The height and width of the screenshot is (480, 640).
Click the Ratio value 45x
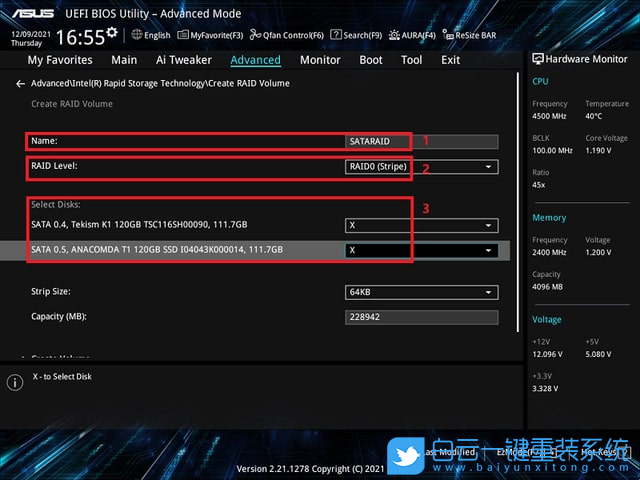pos(538,185)
